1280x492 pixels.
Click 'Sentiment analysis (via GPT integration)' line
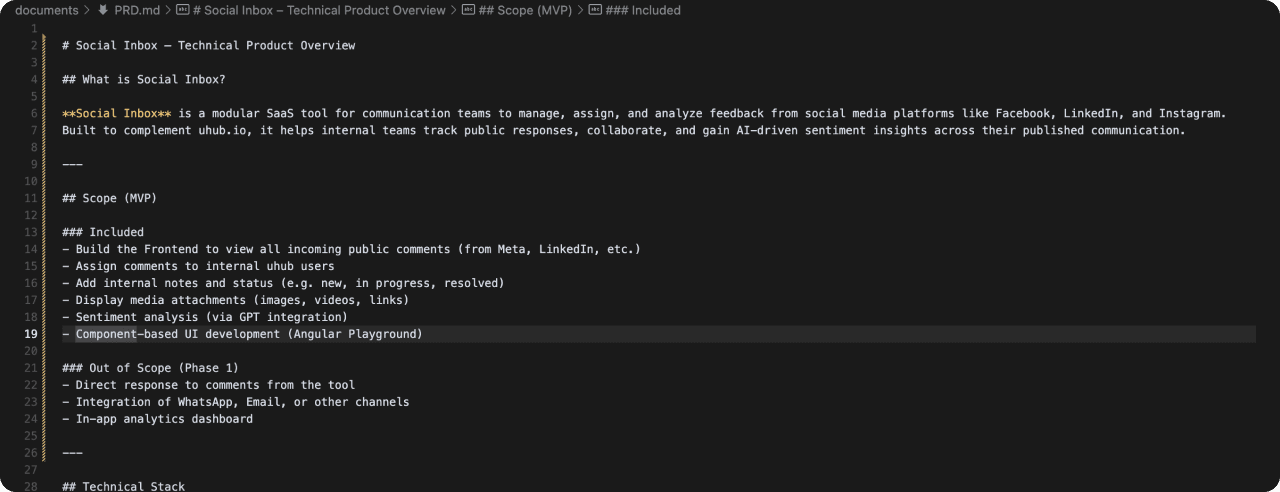coord(205,317)
